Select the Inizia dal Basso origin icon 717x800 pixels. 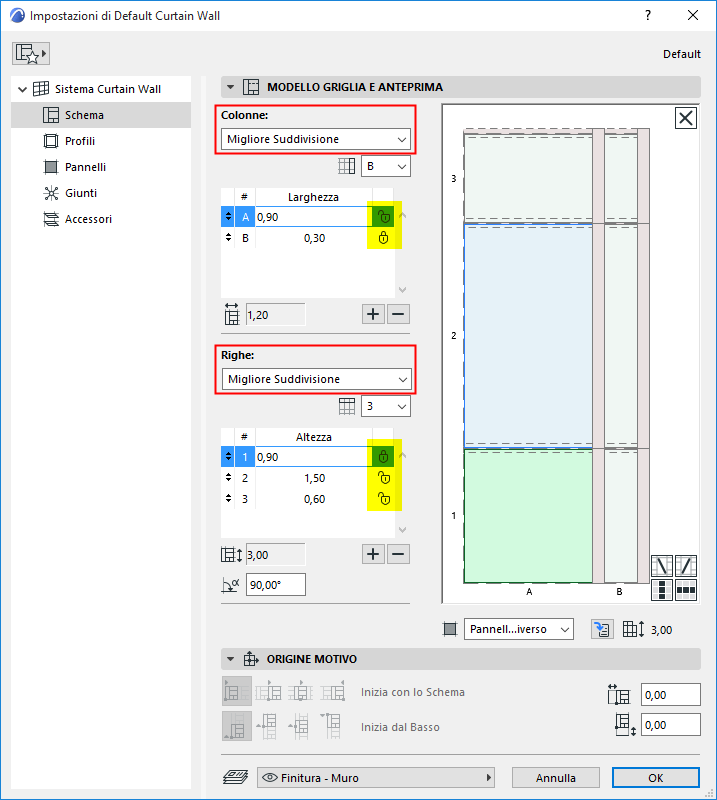pos(237,726)
